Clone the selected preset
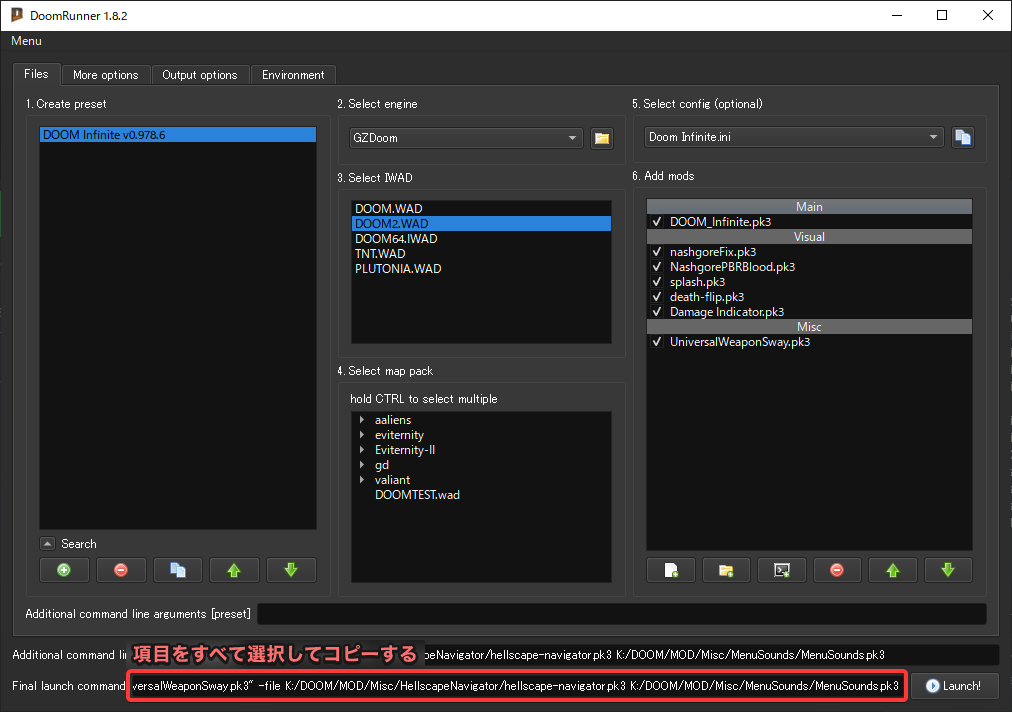This screenshot has width=1012, height=712. click(x=177, y=570)
